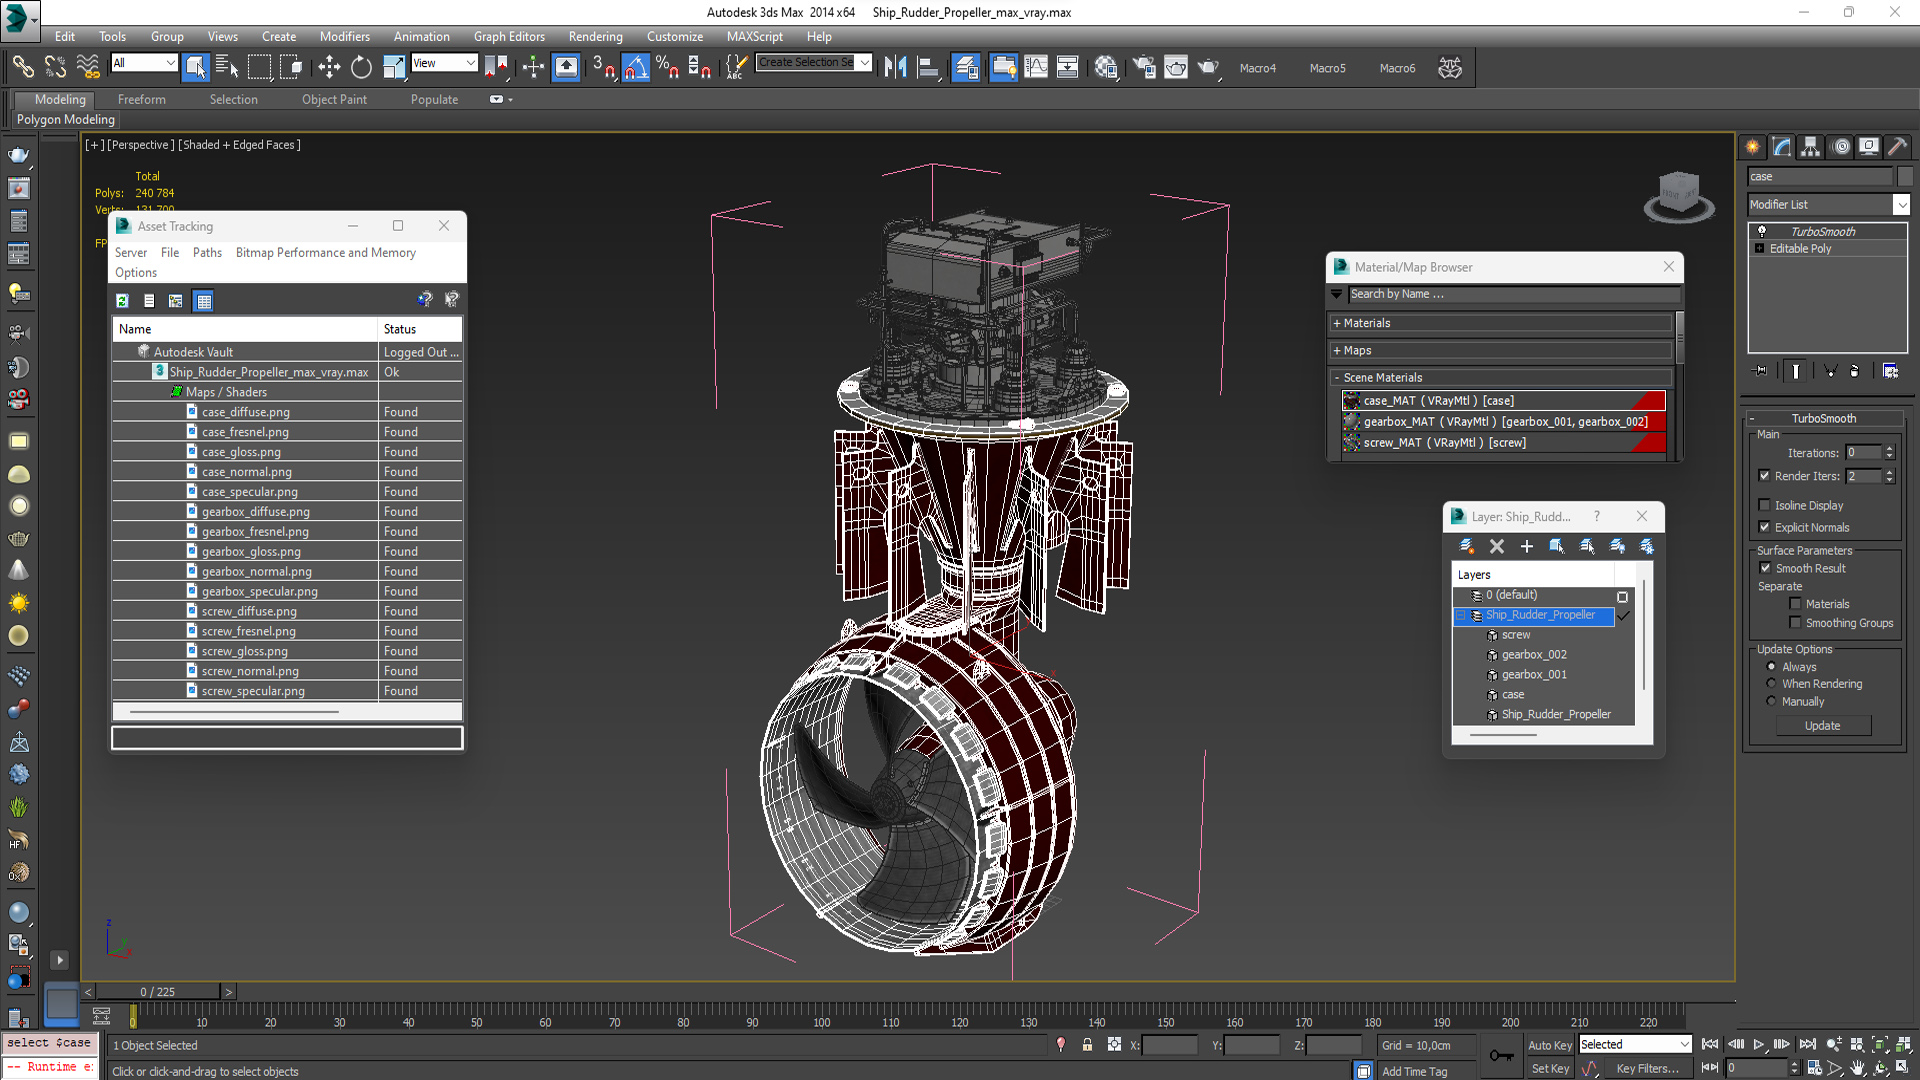Open the Modify command panel tab
Screen dimensions: 1920x1080
1782,147
